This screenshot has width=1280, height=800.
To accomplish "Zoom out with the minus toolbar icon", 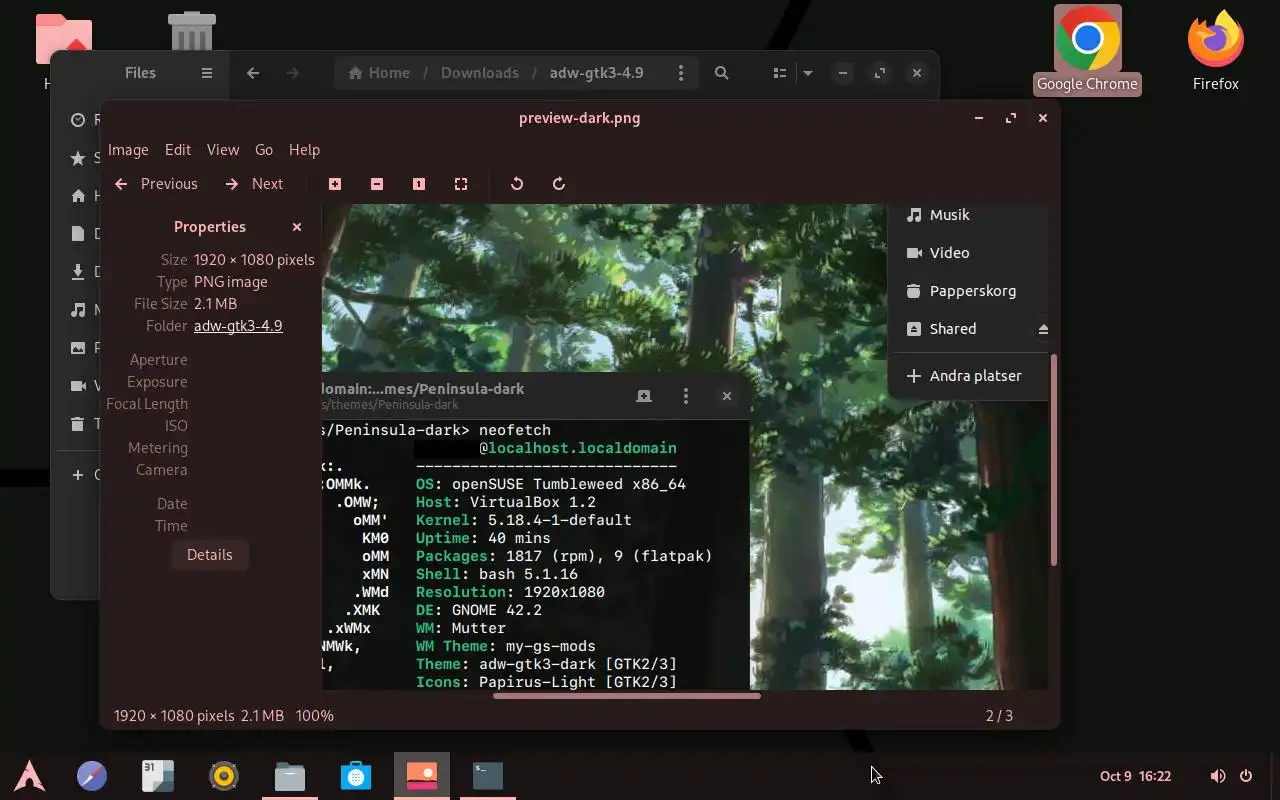I will (377, 184).
